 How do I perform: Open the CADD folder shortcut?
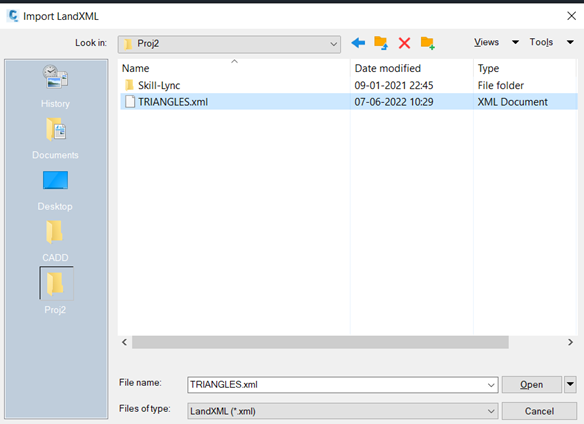click(x=55, y=241)
